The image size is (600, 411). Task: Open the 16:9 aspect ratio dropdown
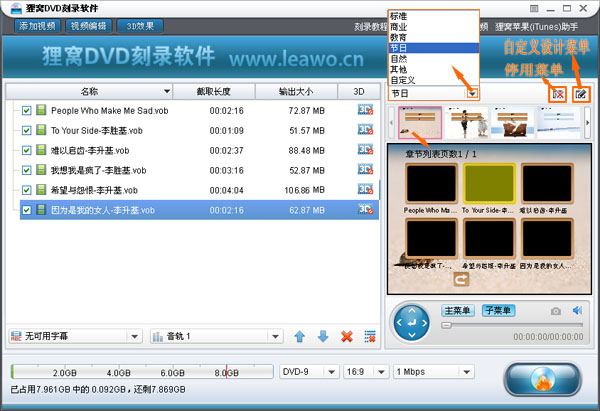(x=366, y=372)
